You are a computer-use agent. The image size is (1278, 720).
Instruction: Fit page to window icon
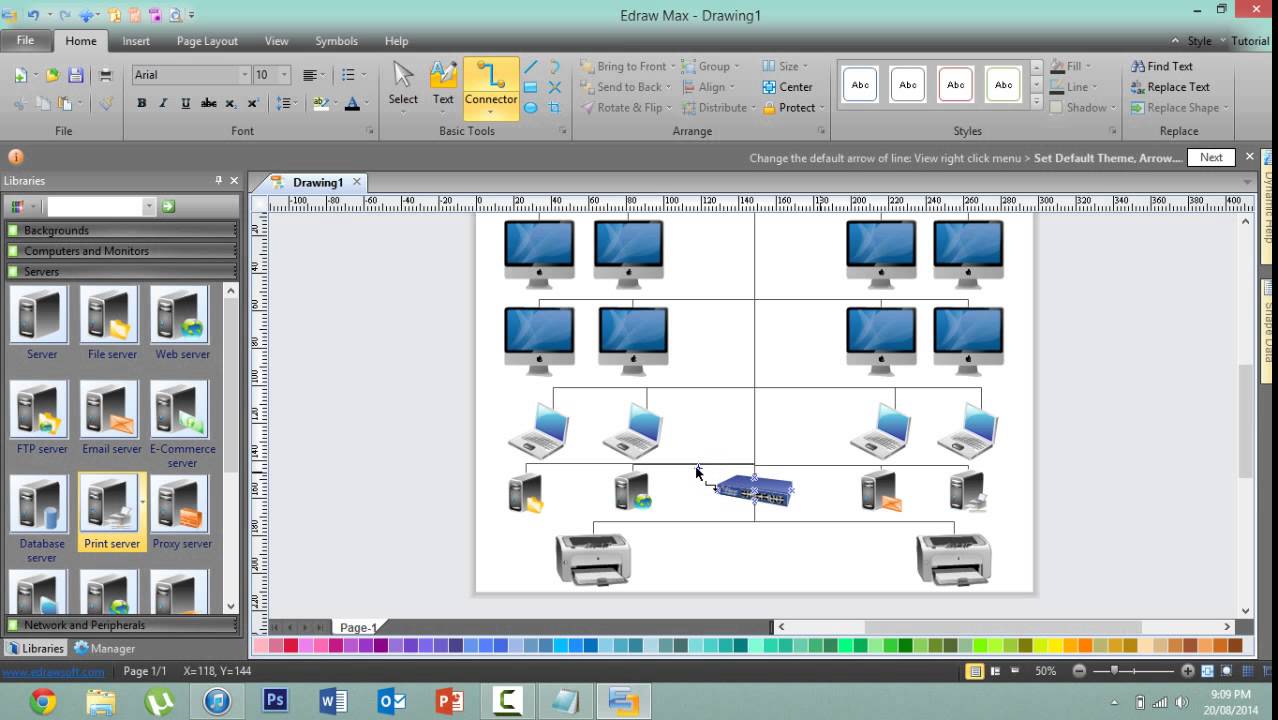pos(1208,671)
